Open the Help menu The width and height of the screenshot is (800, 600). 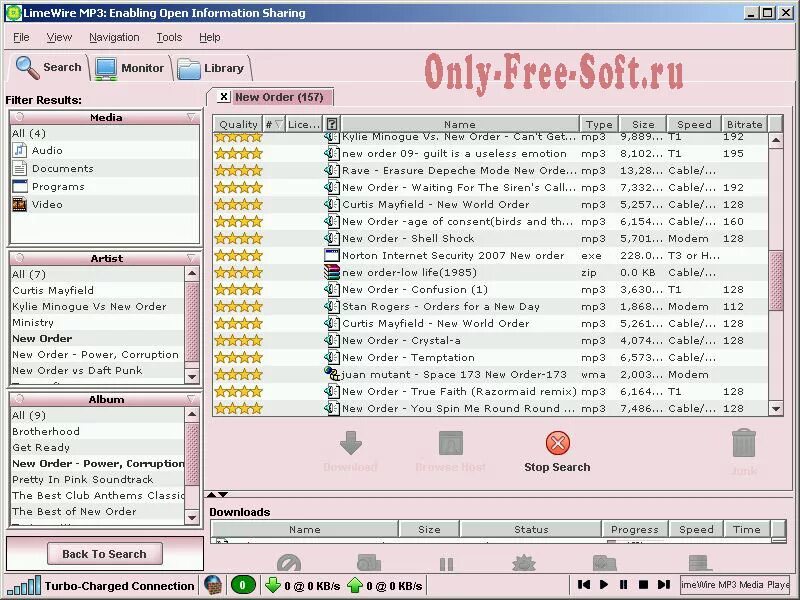pos(210,37)
